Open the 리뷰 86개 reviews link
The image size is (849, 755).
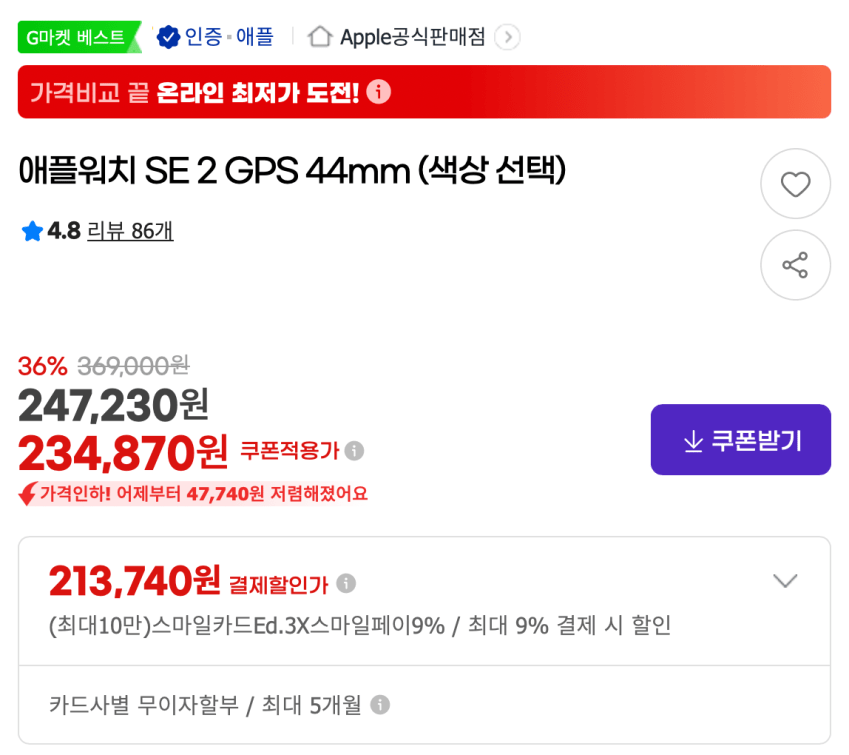pyautogui.click(x=131, y=231)
